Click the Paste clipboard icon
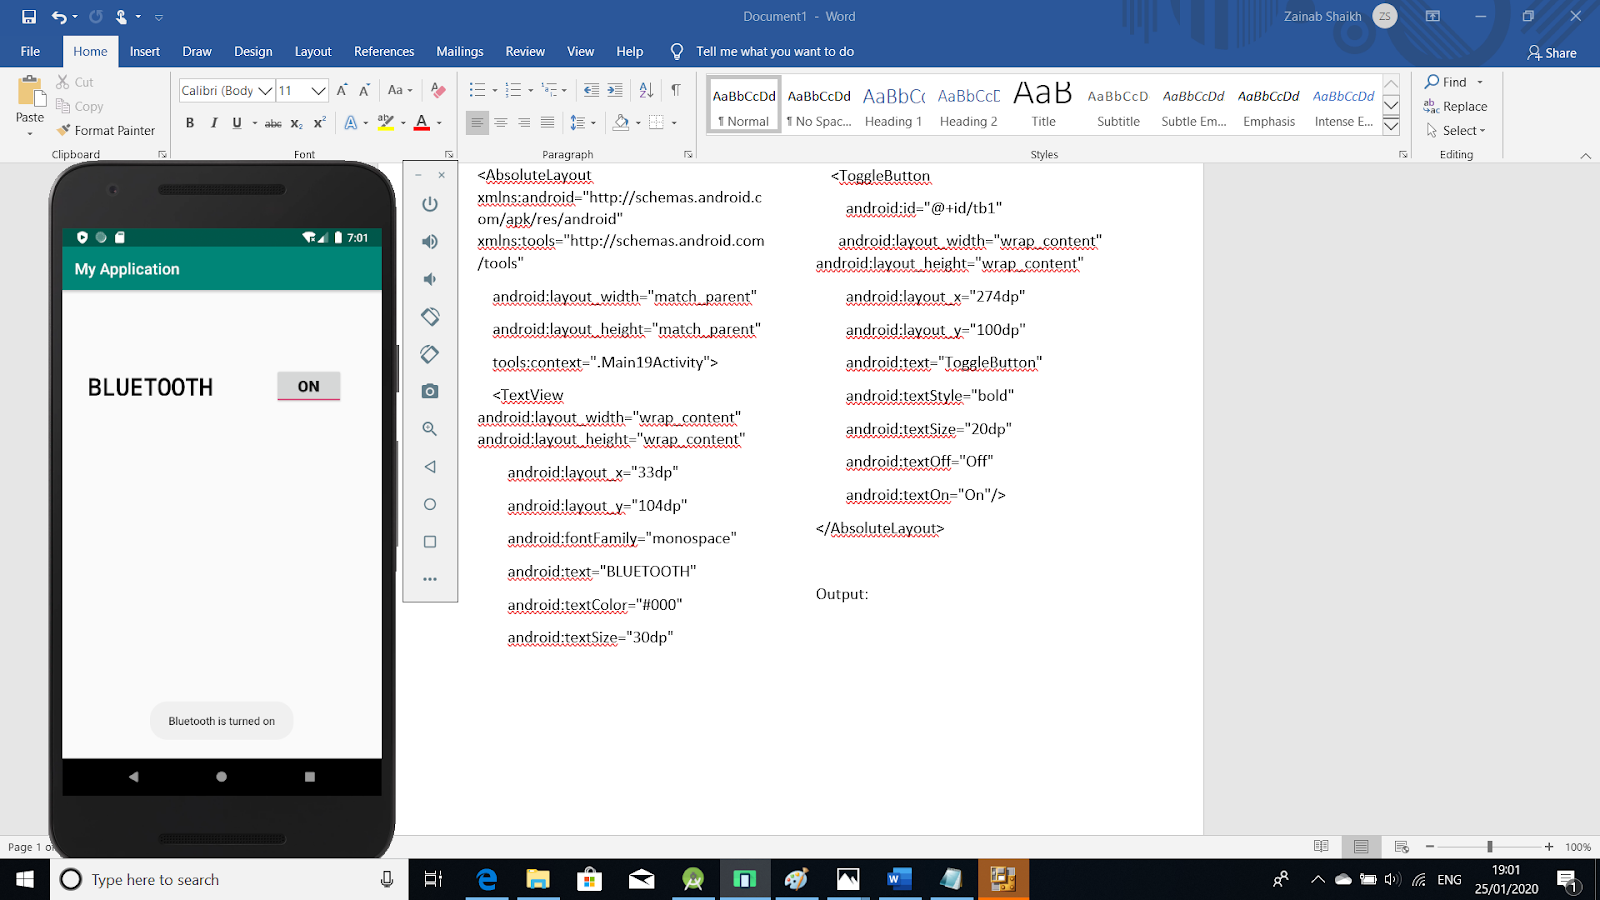Viewport: 1600px width, 900px height. 30,92
